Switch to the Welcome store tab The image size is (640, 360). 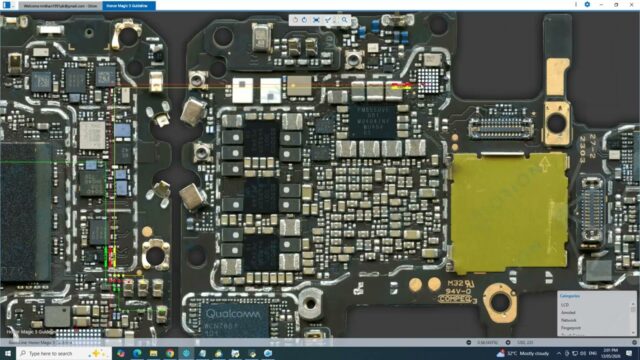pyautogui.click(x=60, y=6)
